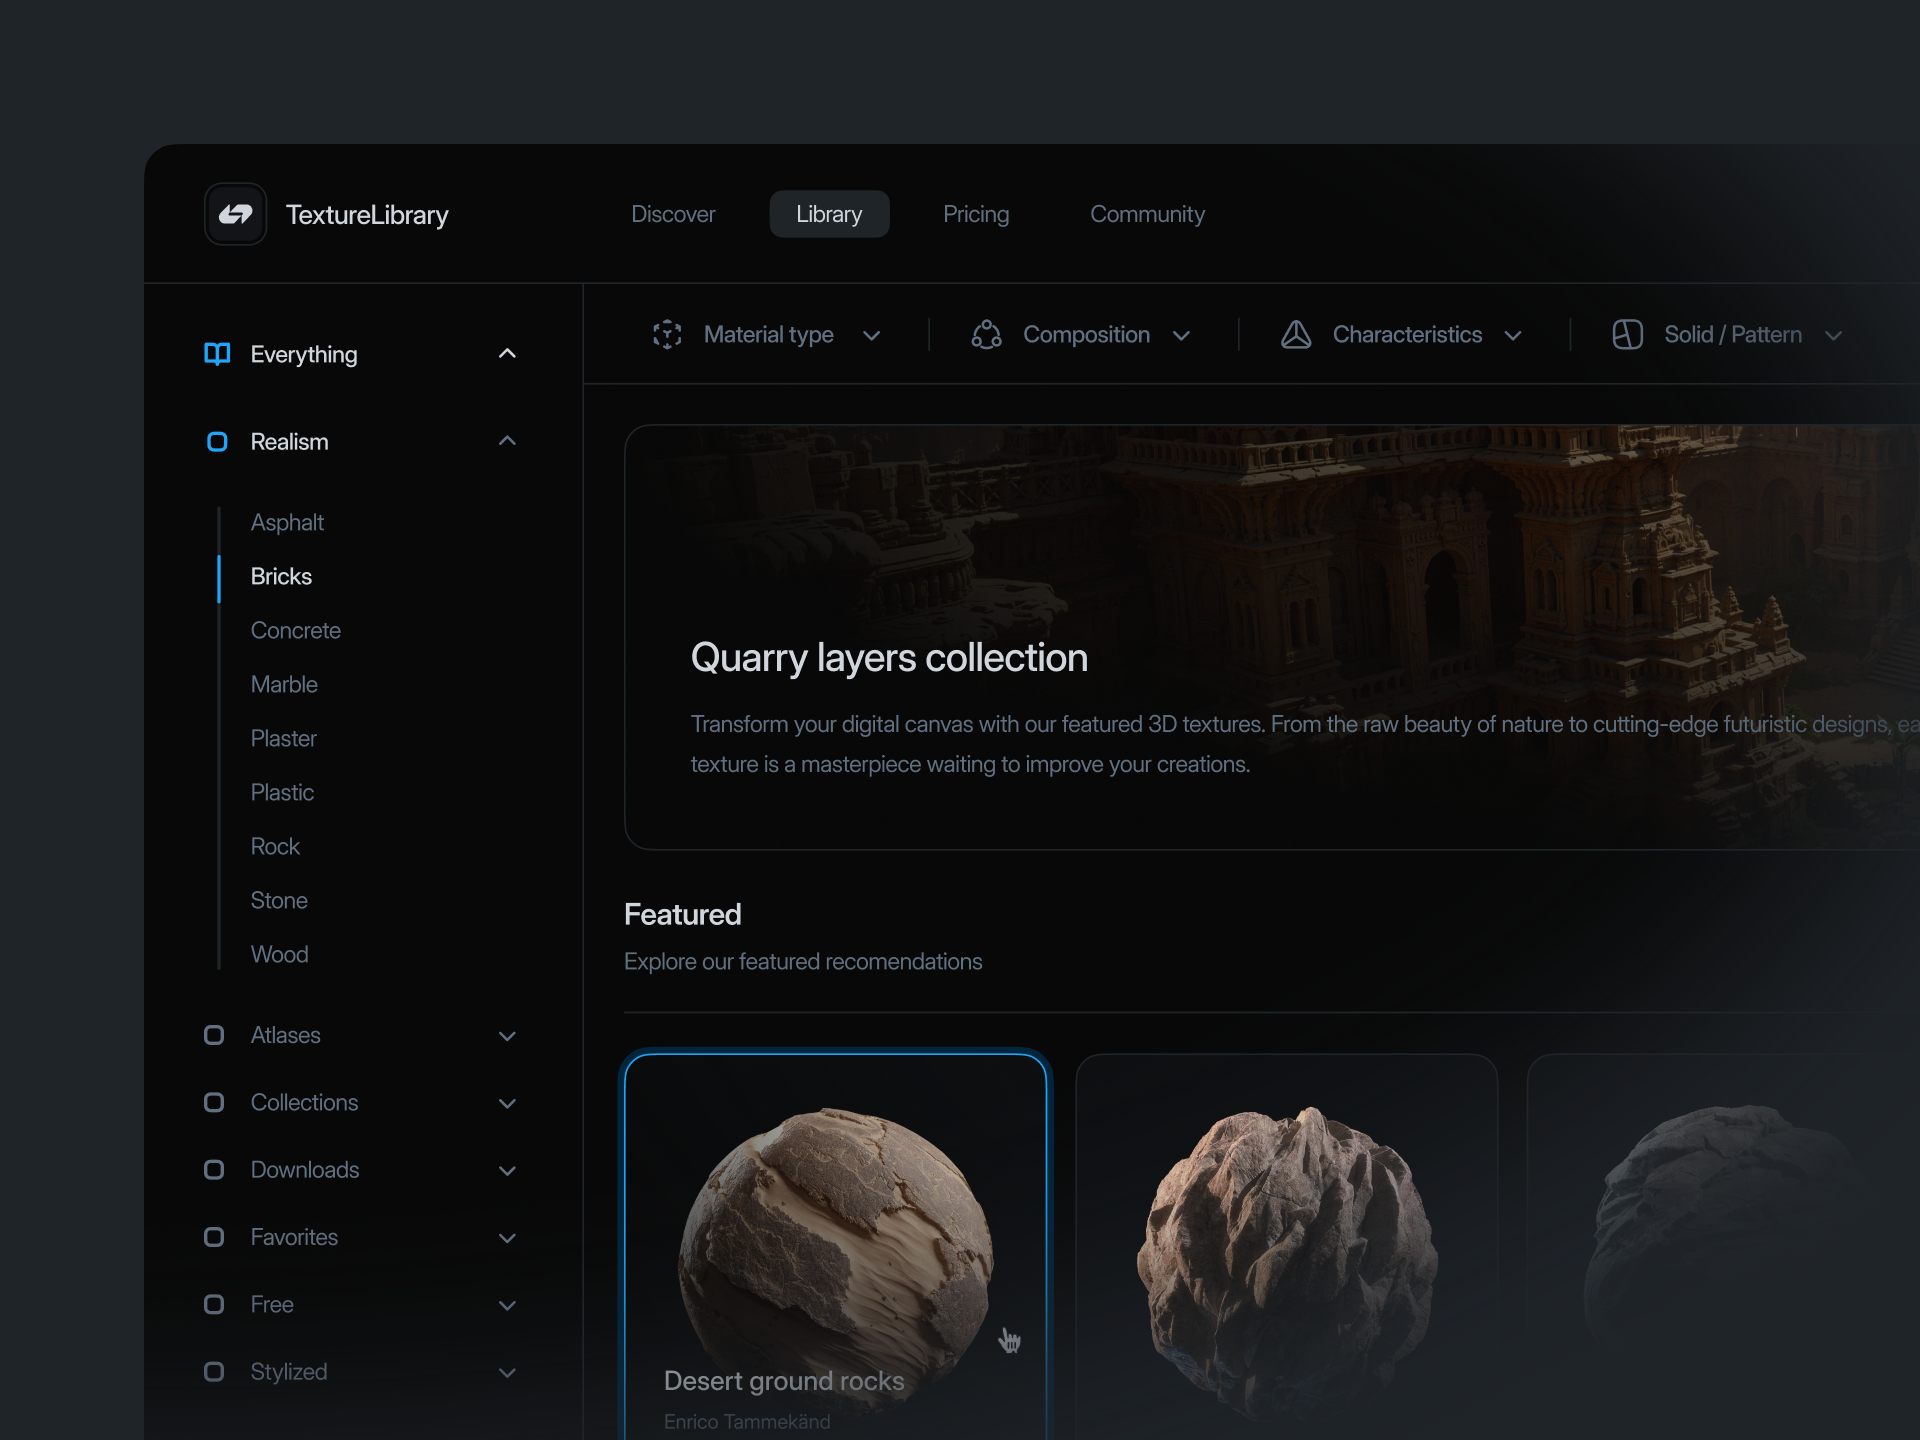1920x1440 pixels.
Task: Select Rock in the Realism list
Action: coord(275,846)
